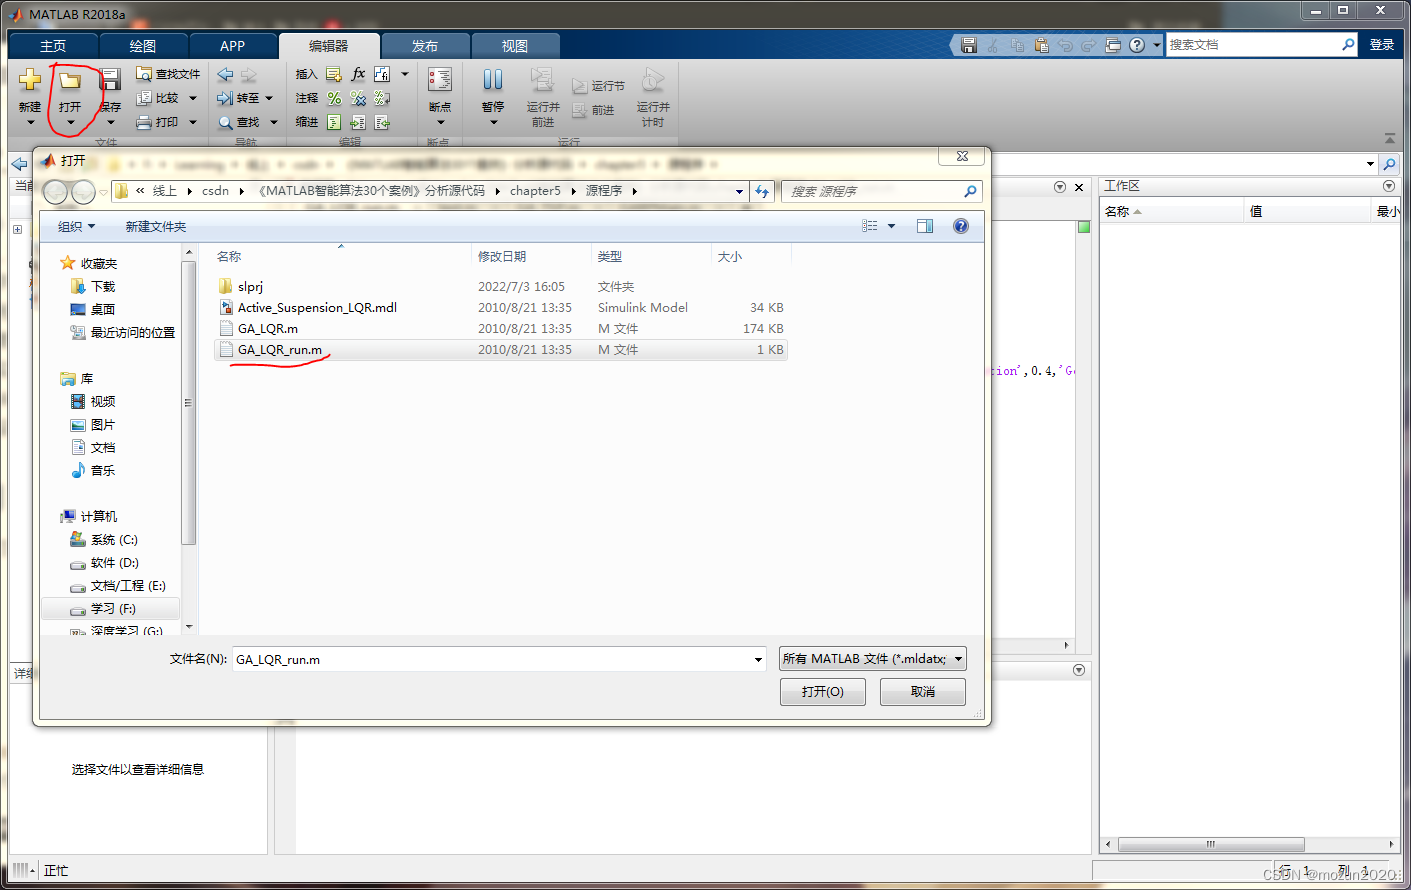Click 新建文件夹 (New Folder) in dialog
Screen dimensions: 1411x890
pyautogui.click(x=156, y=227)
